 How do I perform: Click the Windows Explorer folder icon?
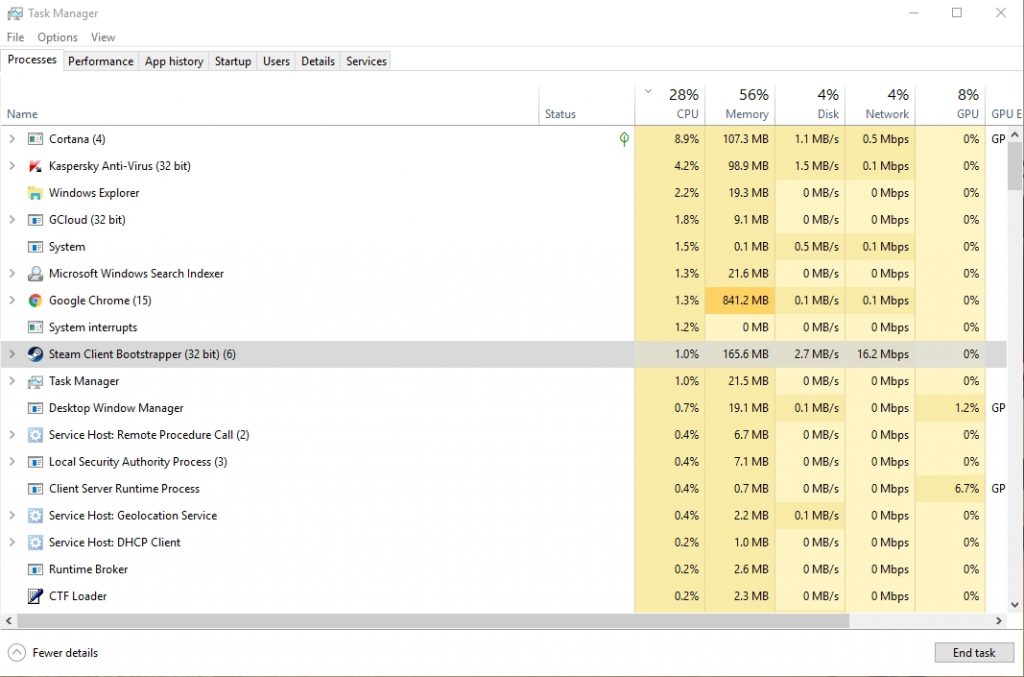[x=35, y=193]
